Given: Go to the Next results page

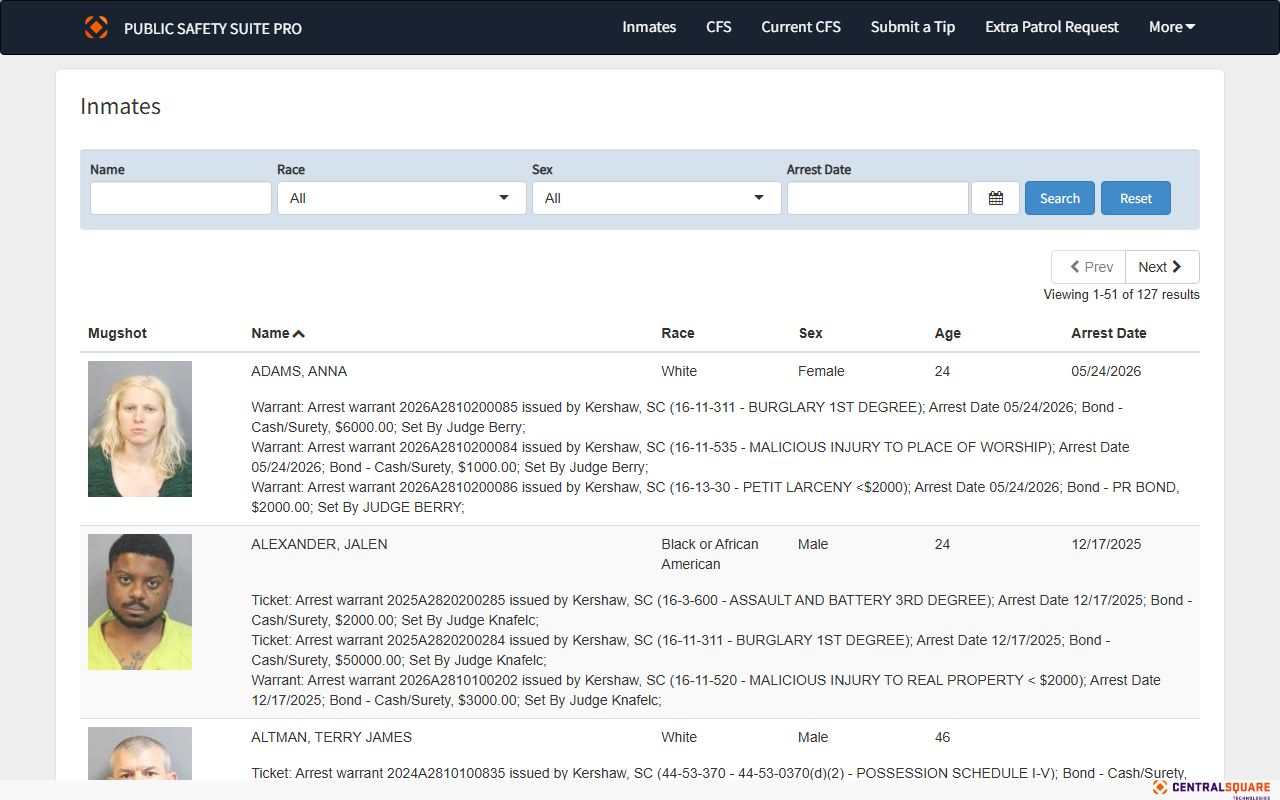Looking at the screenshot, I should 1162,267.
